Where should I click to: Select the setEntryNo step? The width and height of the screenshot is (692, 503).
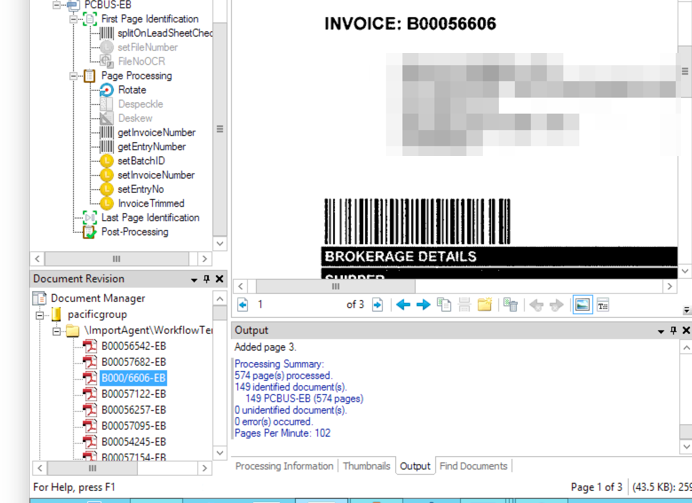[141, 189]
